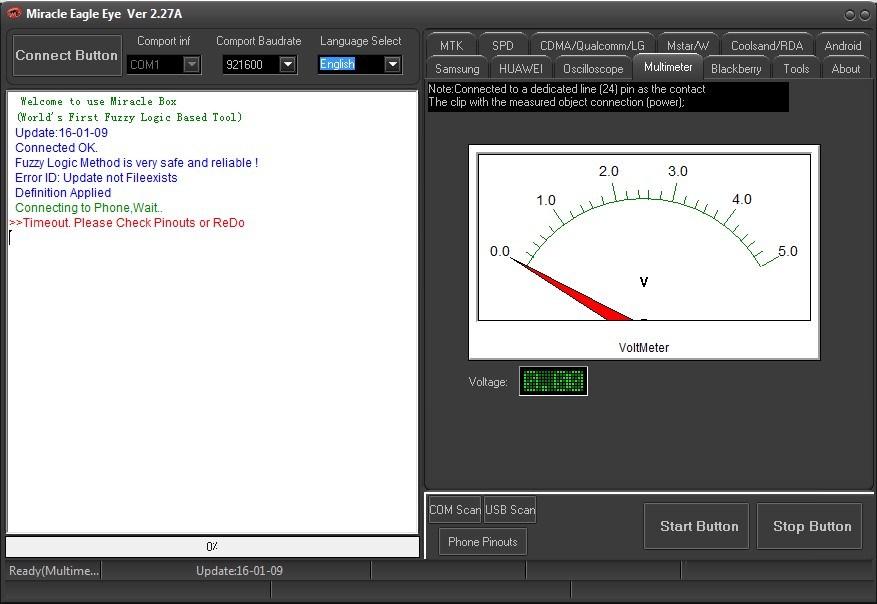Switch to the Coolsand/RDA tab
877x604 pixels.
[x=767, y=46]
